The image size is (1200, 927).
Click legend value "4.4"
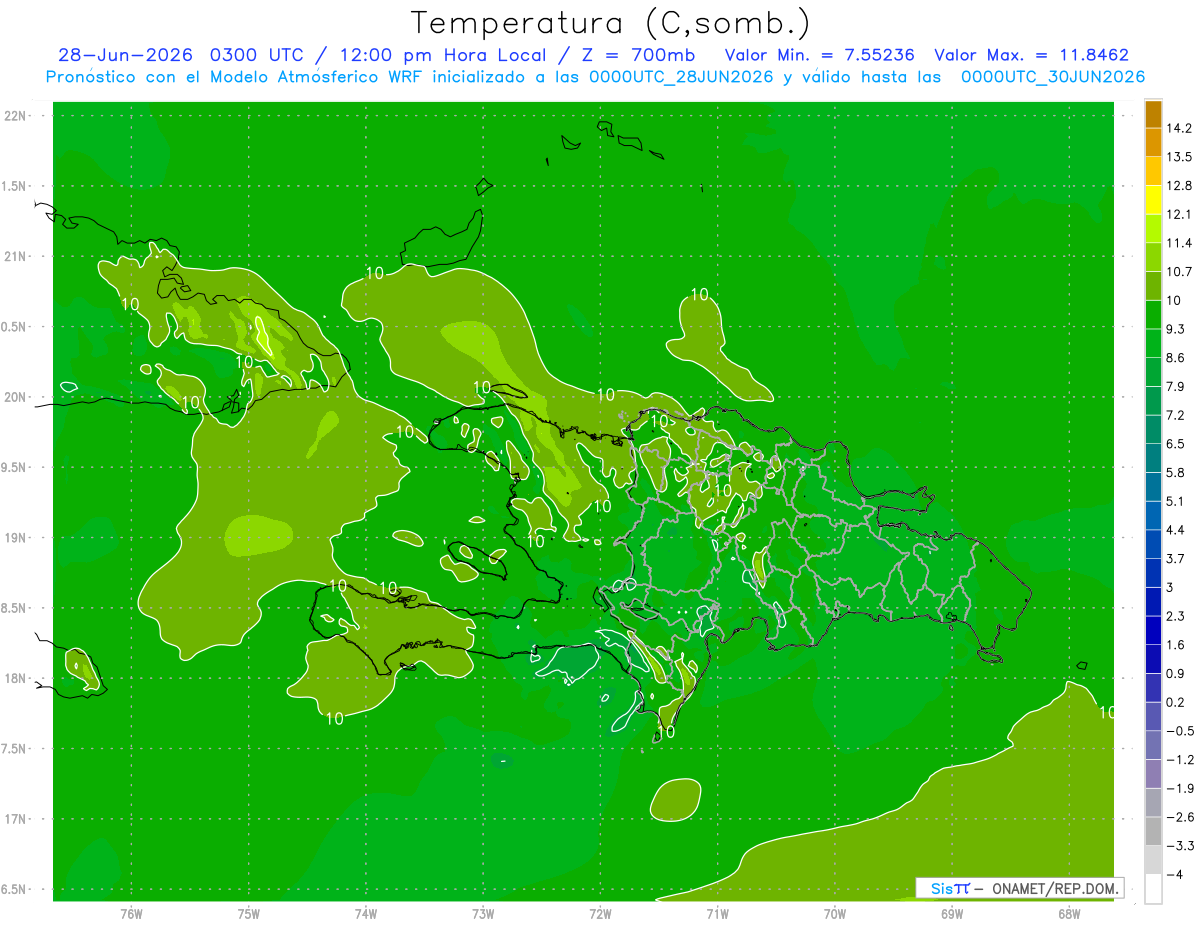pyautogui.click(x=1176, y=530)
